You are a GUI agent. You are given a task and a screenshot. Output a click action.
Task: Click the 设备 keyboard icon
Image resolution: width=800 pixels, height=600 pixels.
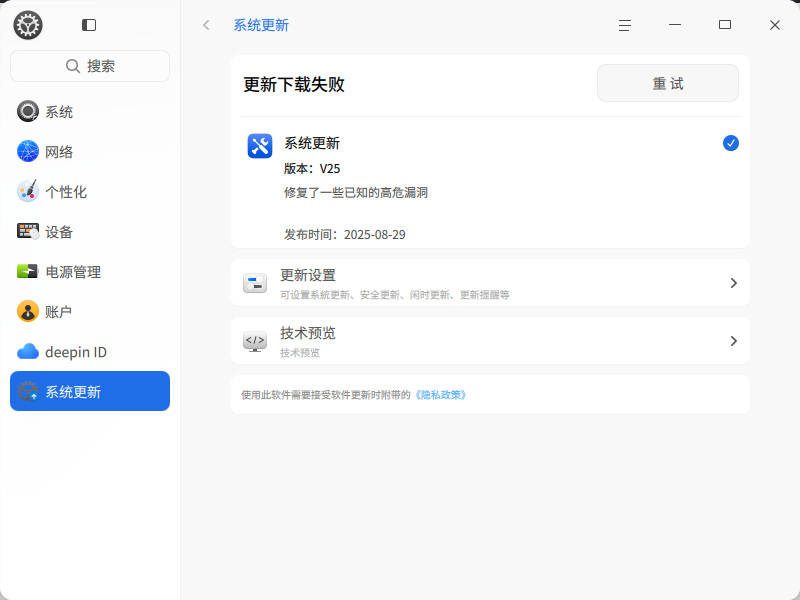(28, 232)
